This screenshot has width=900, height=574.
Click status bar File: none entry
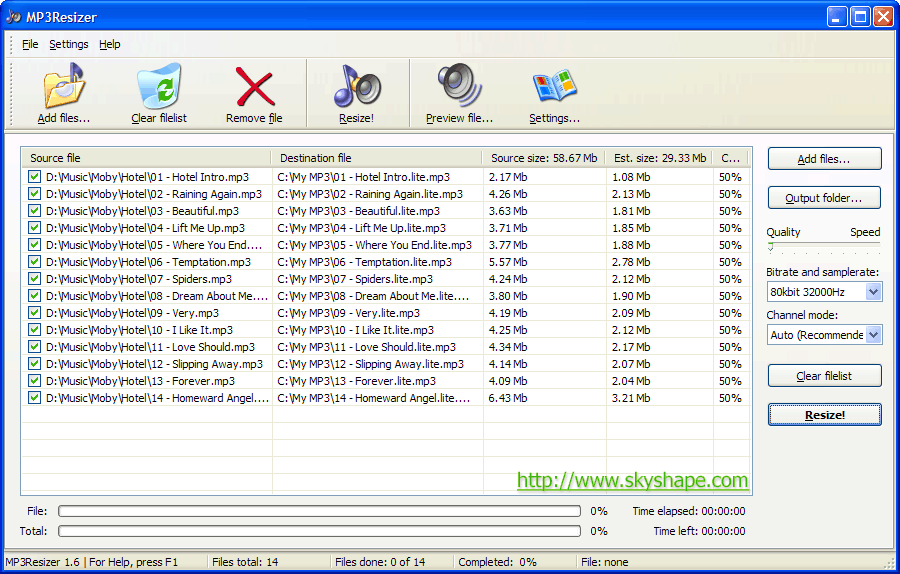pyautogui.click(x=604, y=562)
